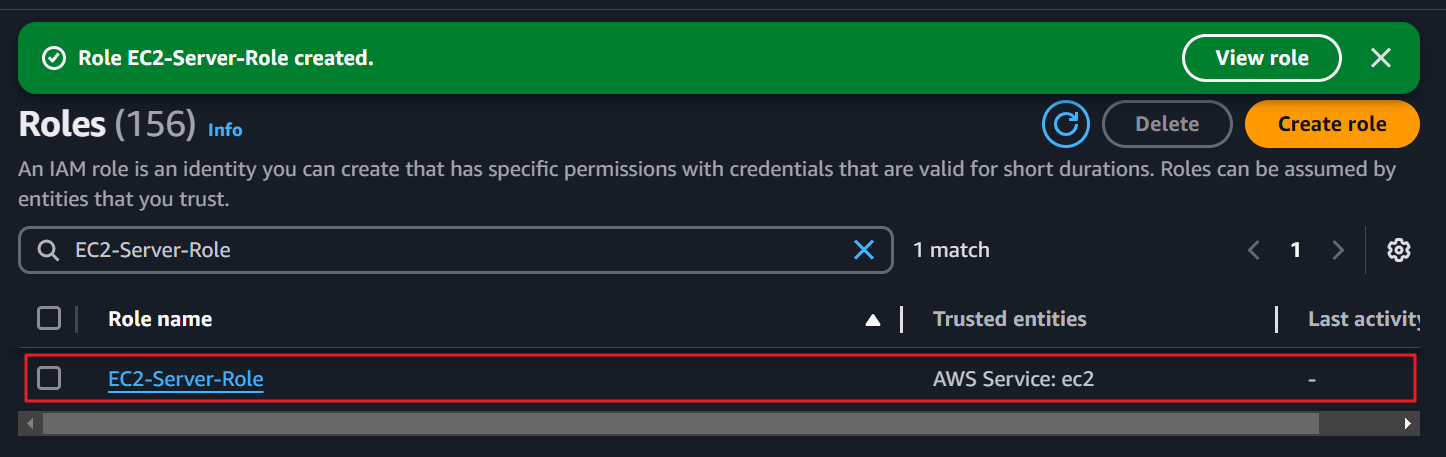The width and height of the screenshot is (1446, 457).
Task: Click the search magnifier icon
Action: click(x=48, y=250)
